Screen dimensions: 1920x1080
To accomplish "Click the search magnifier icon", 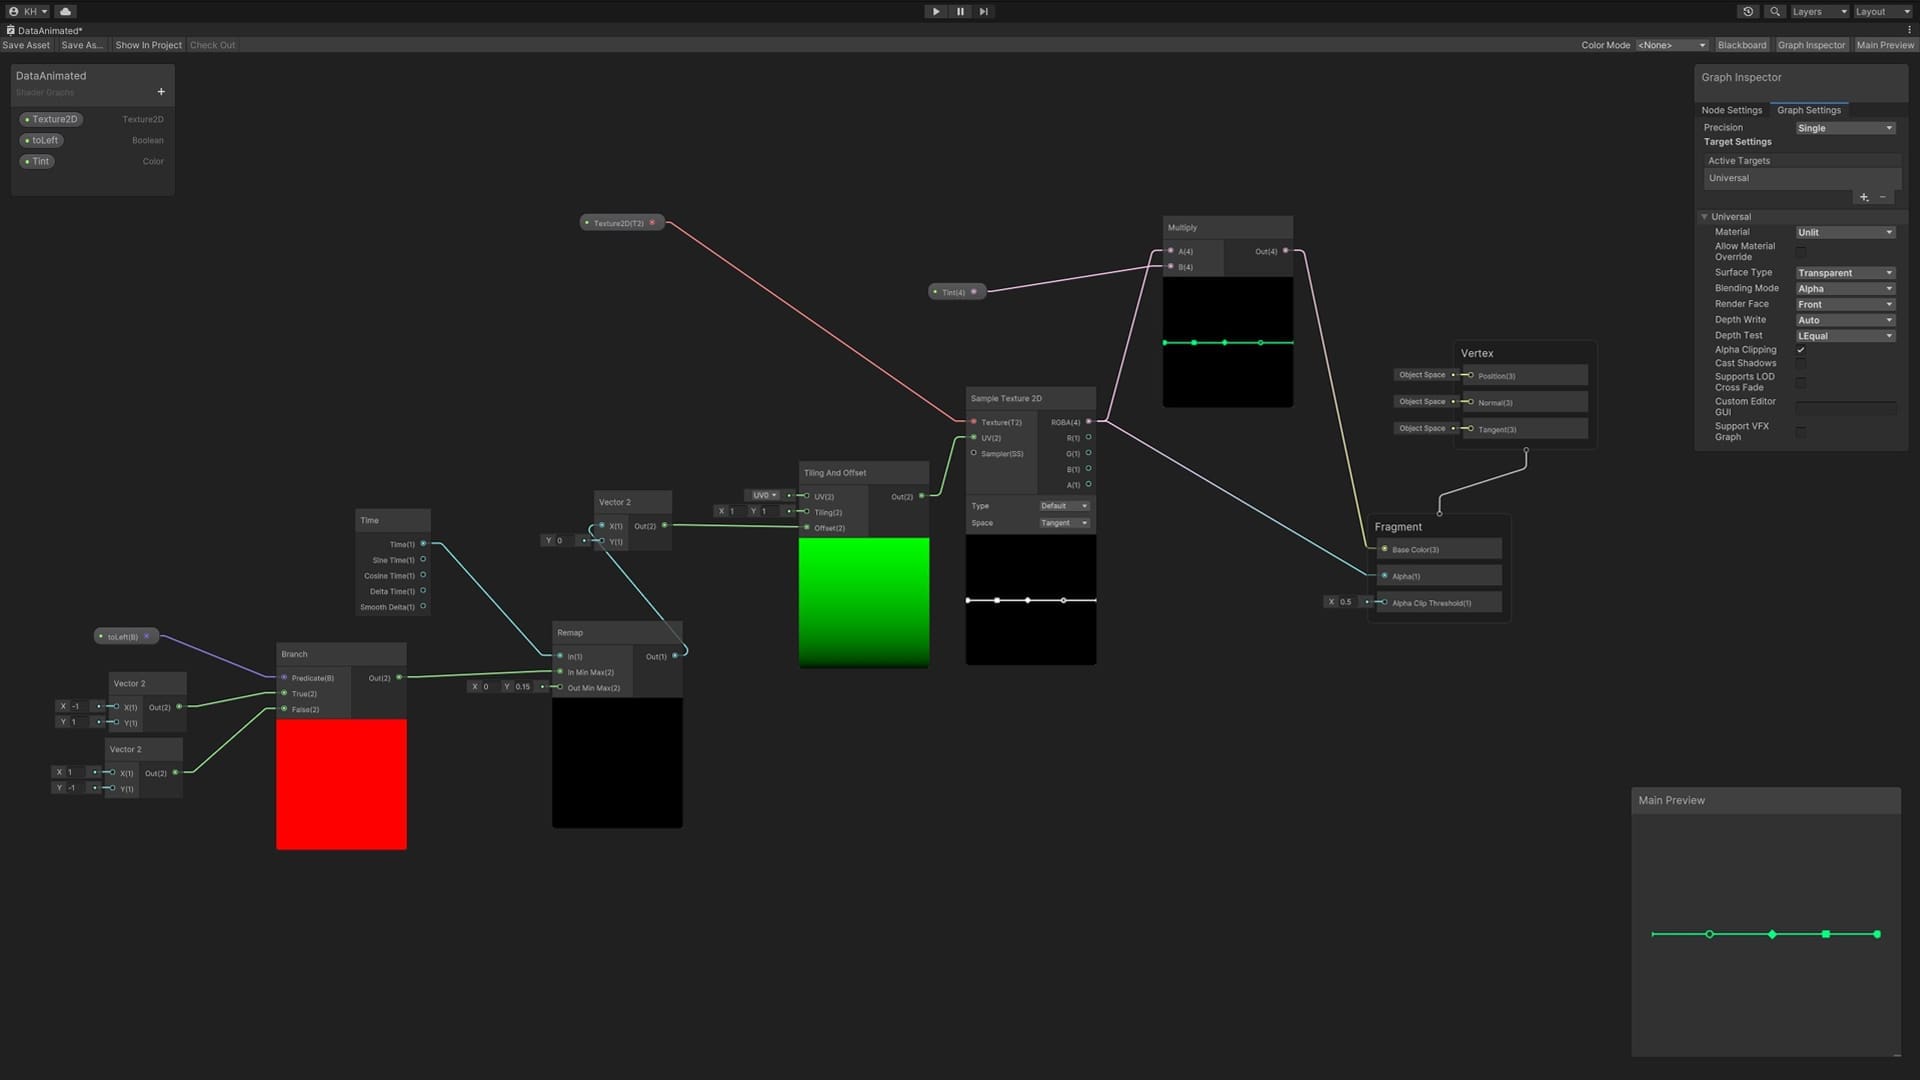I will click(x=1774, y=12).
